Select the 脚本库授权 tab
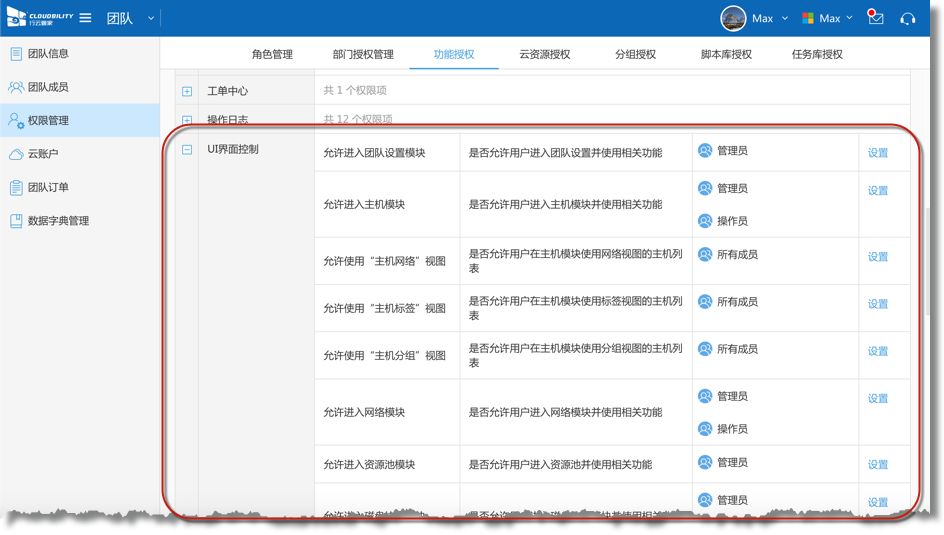The height and width of the screenshot is (535, 944). point(725,54)
